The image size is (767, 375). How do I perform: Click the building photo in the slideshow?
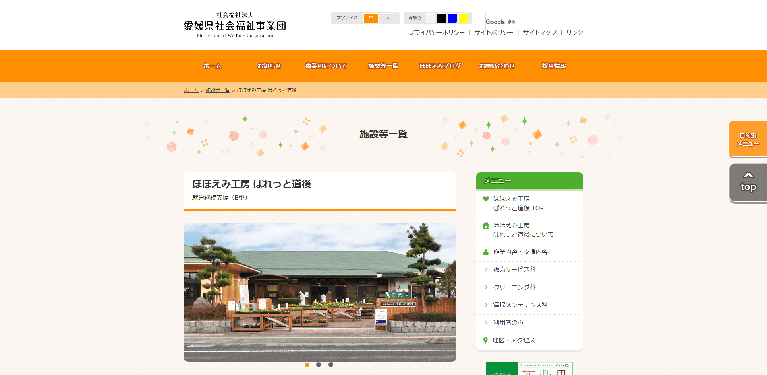320,292
